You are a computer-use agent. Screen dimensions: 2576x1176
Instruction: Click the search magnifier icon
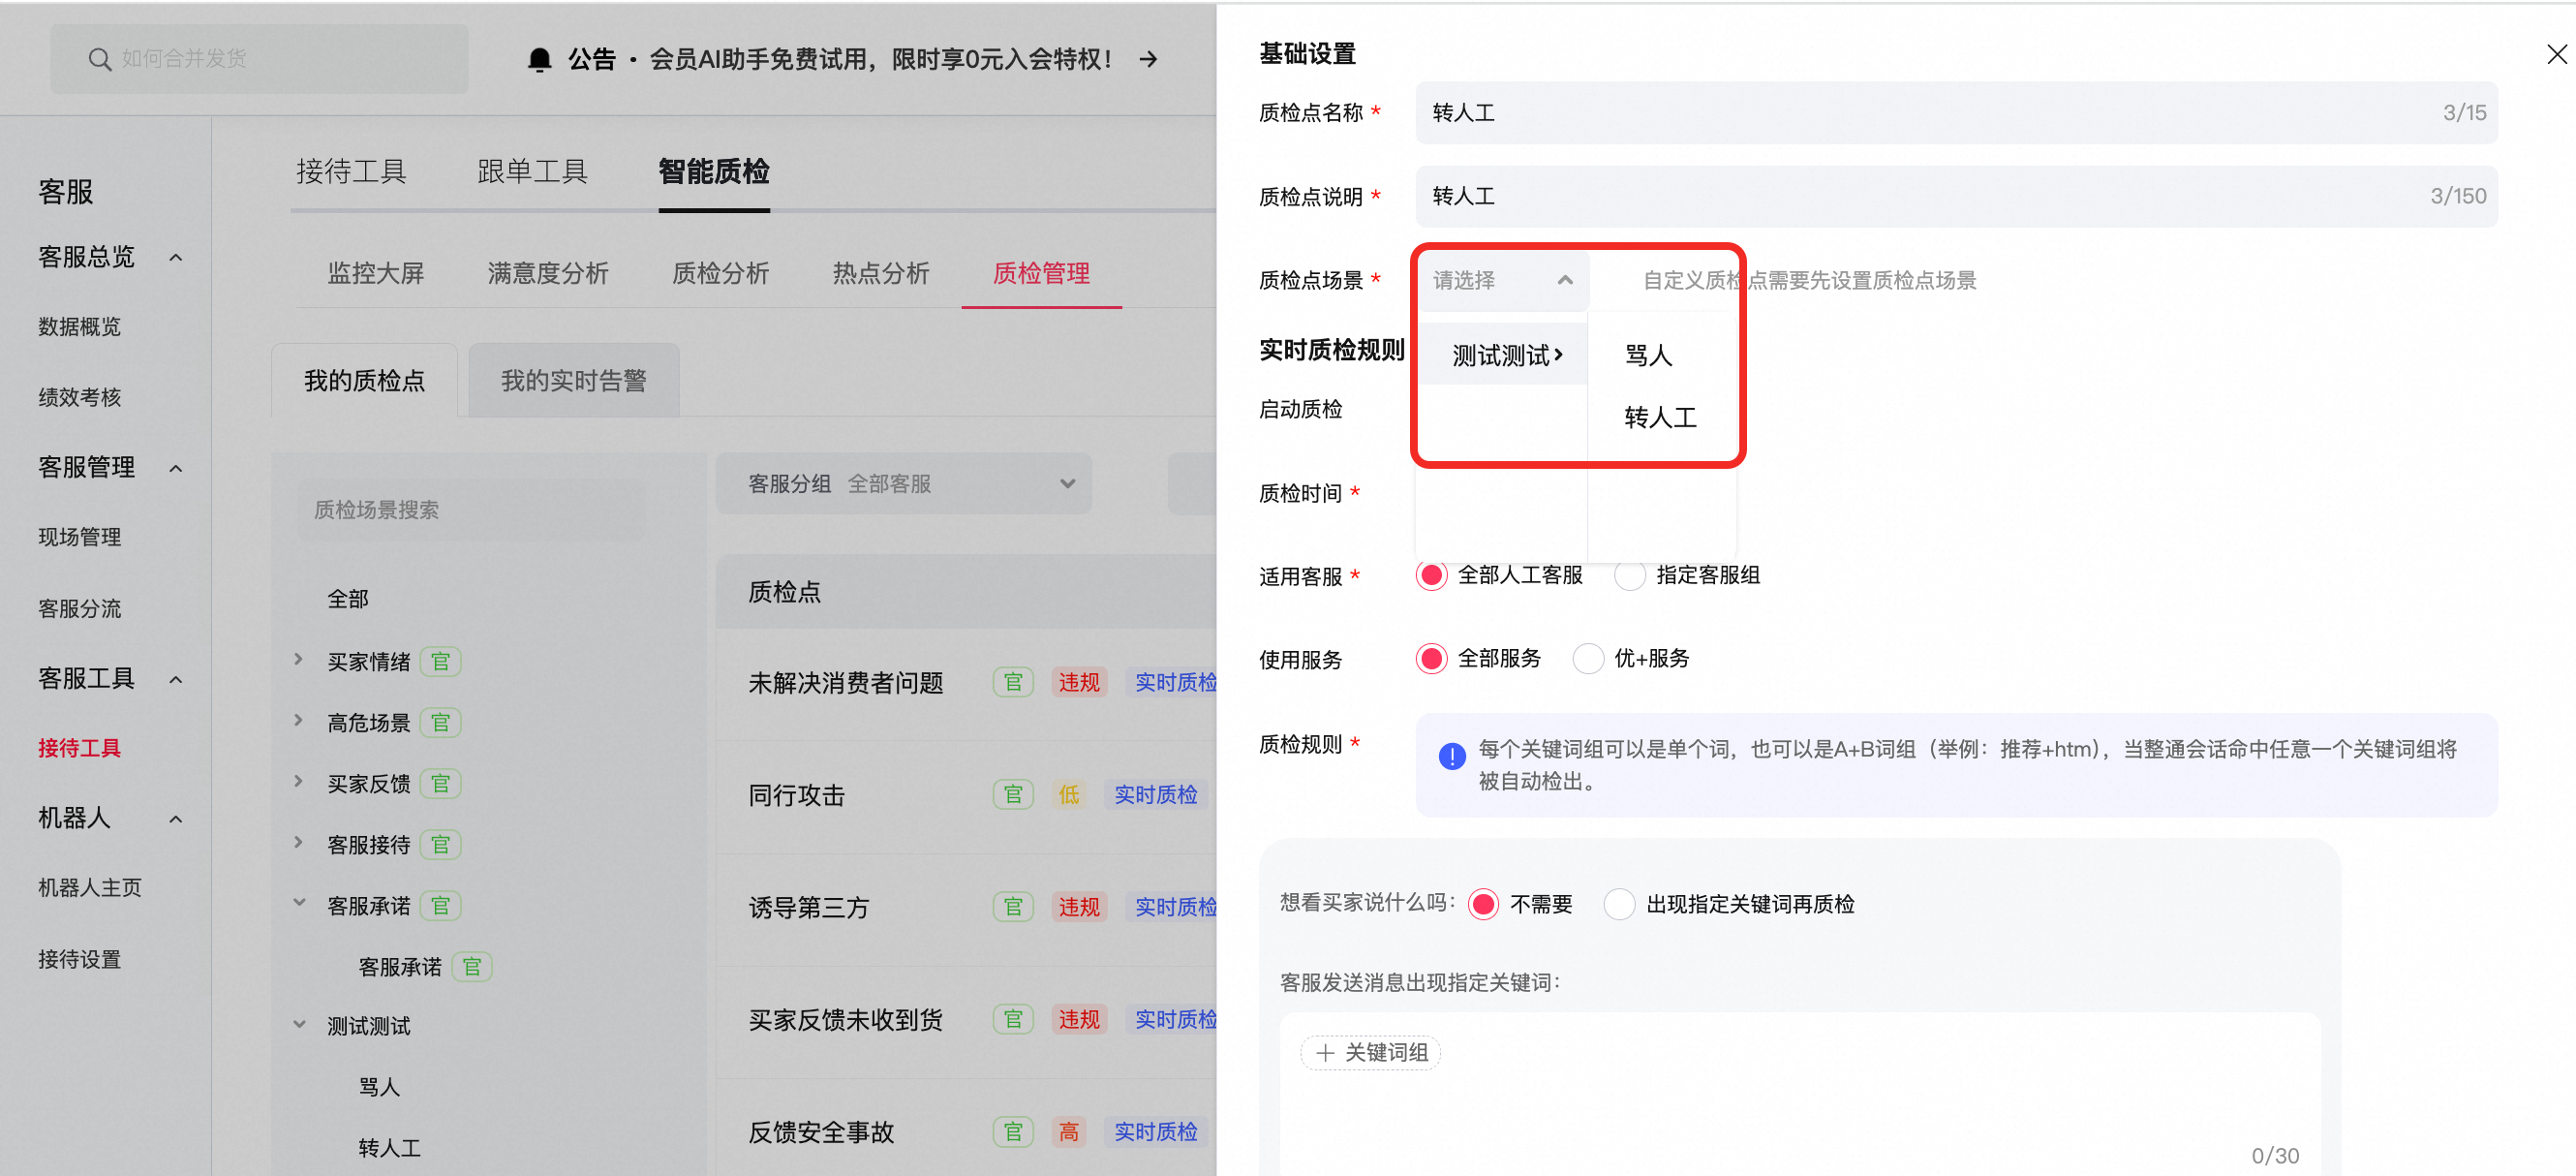pos(99,59)
